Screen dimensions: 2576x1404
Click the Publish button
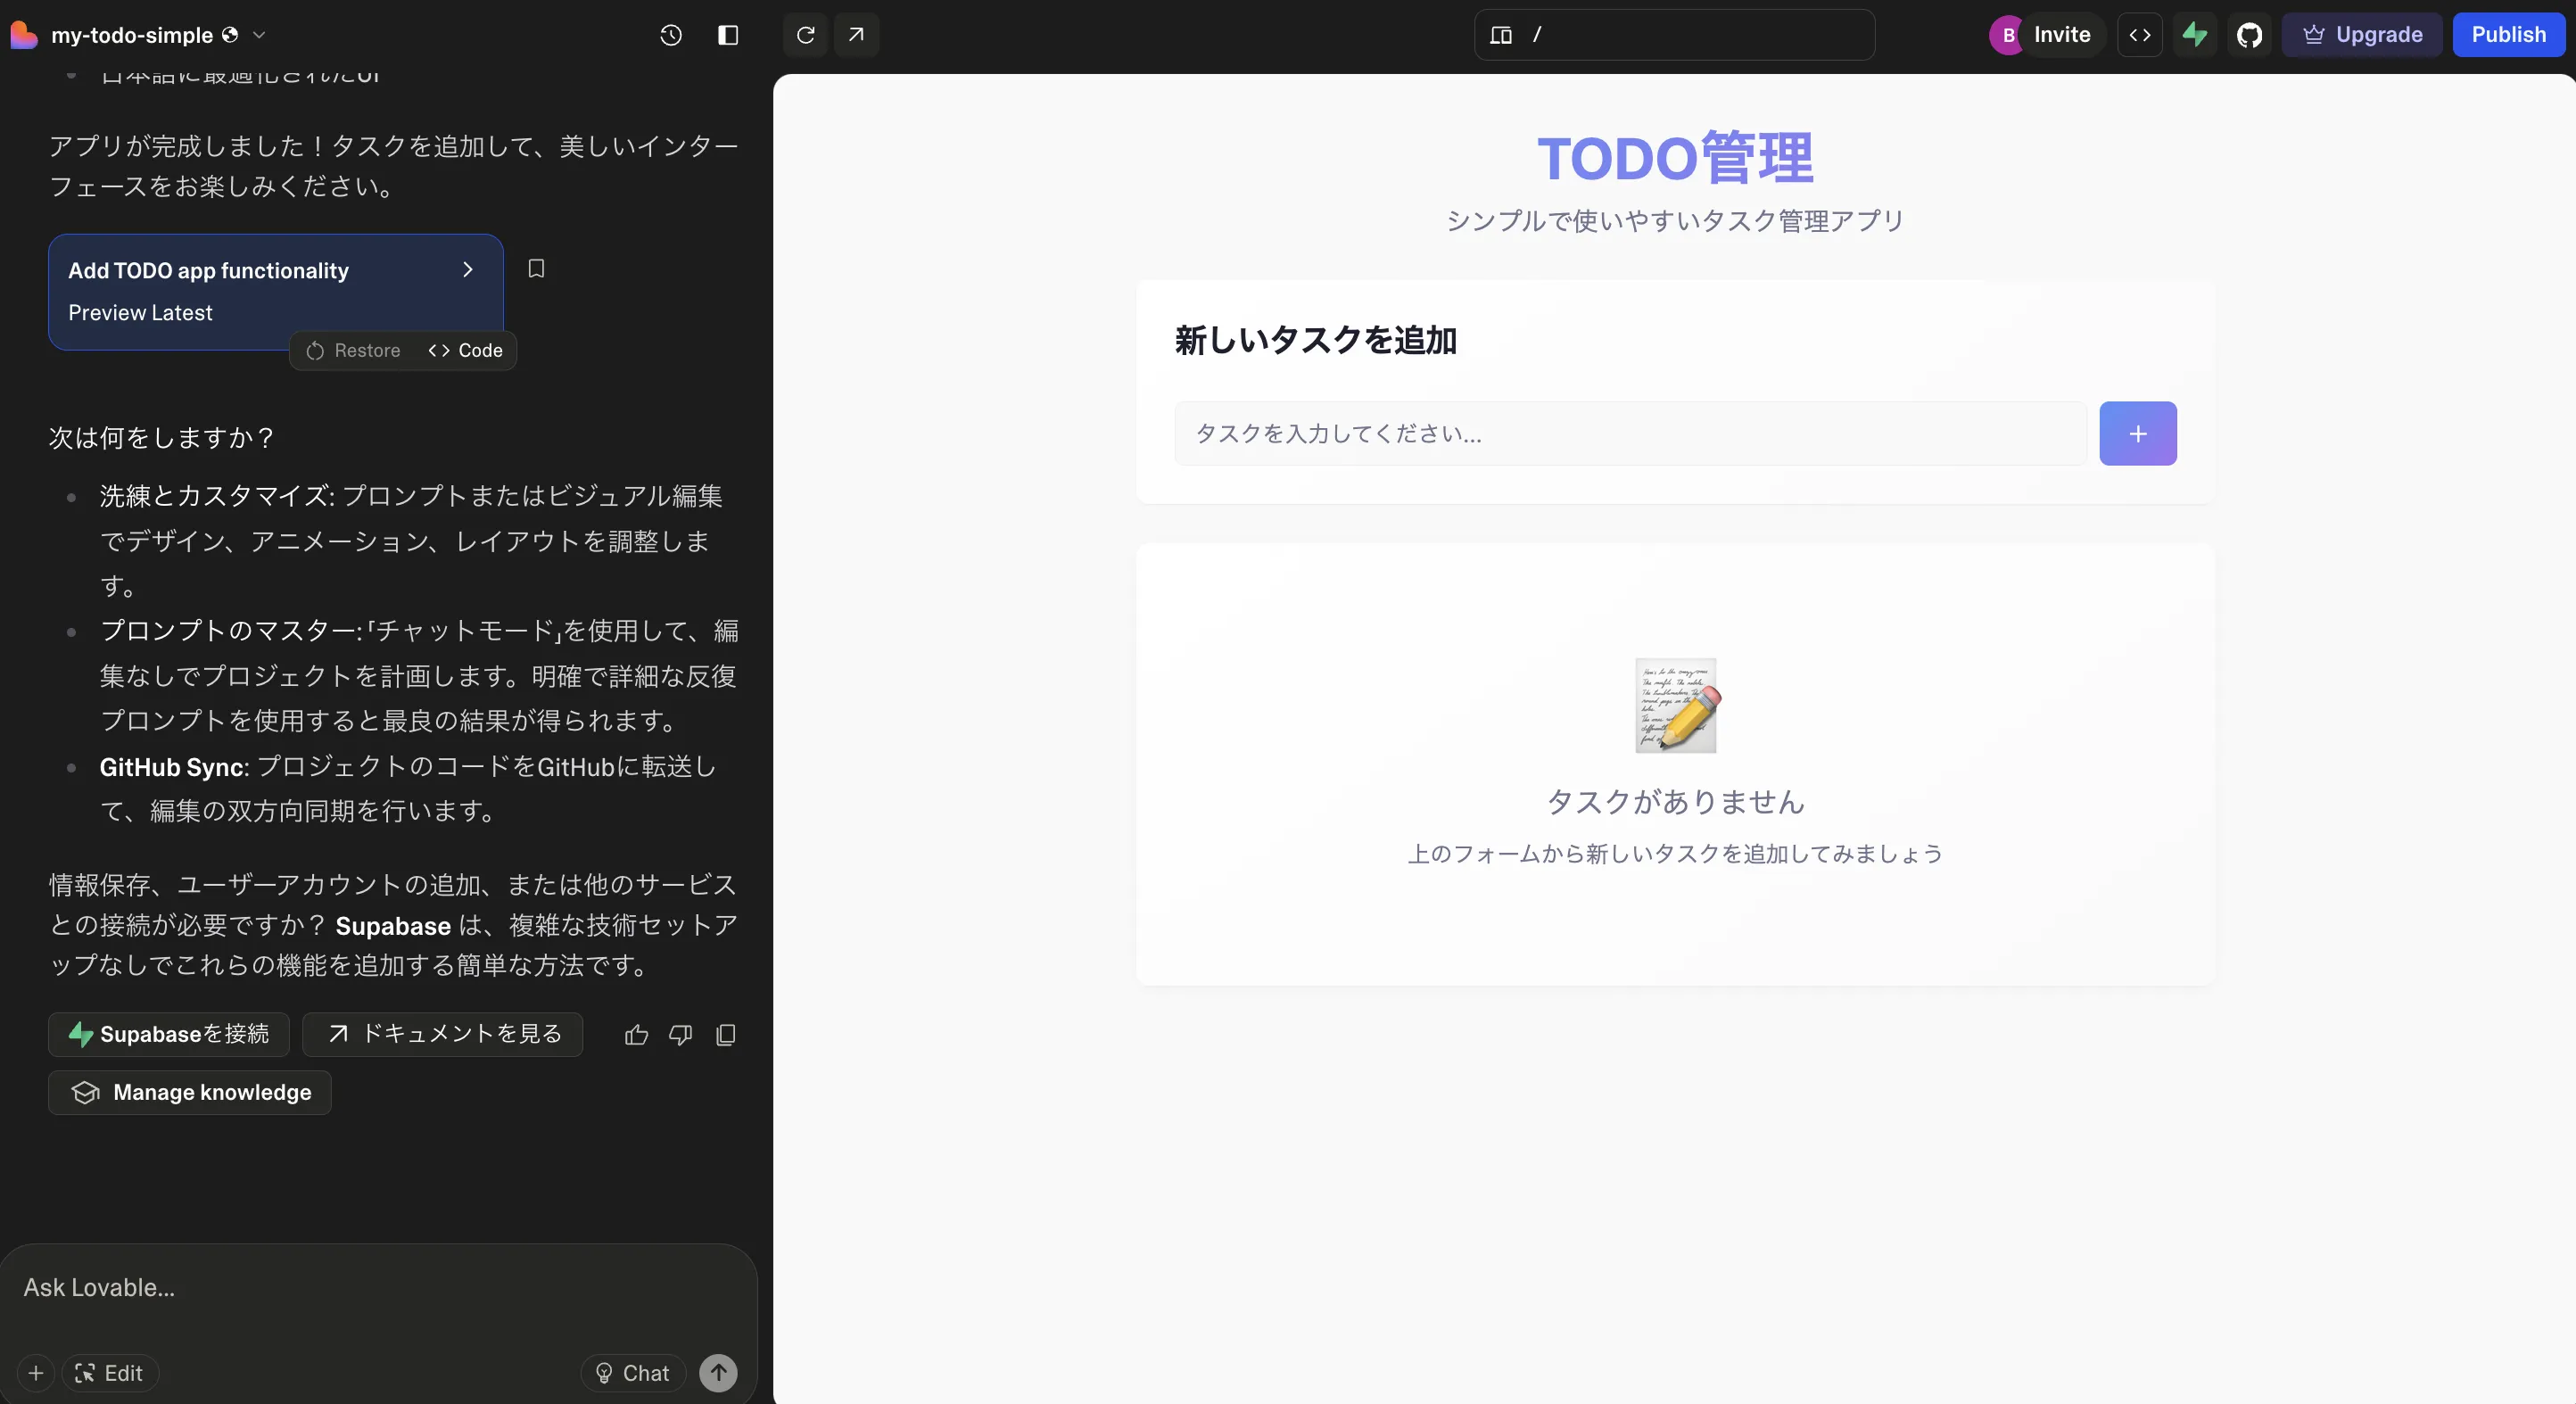pos(2510,34)
